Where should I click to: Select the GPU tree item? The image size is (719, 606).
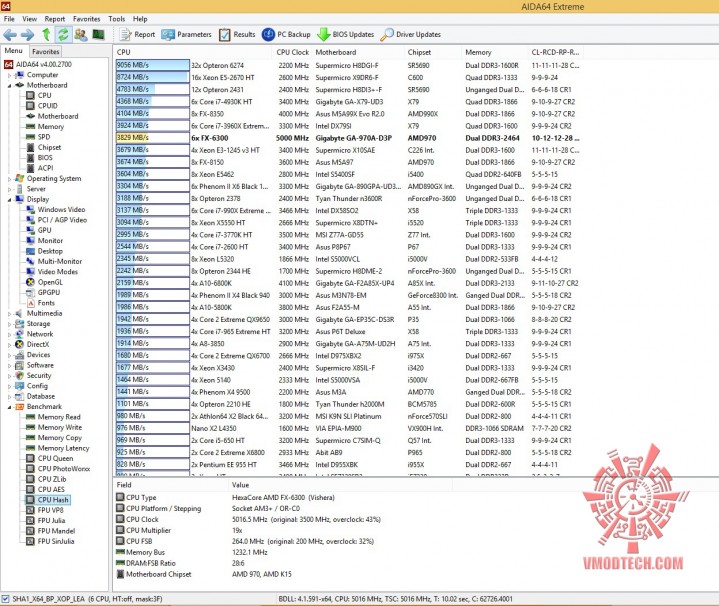[44, 230]
